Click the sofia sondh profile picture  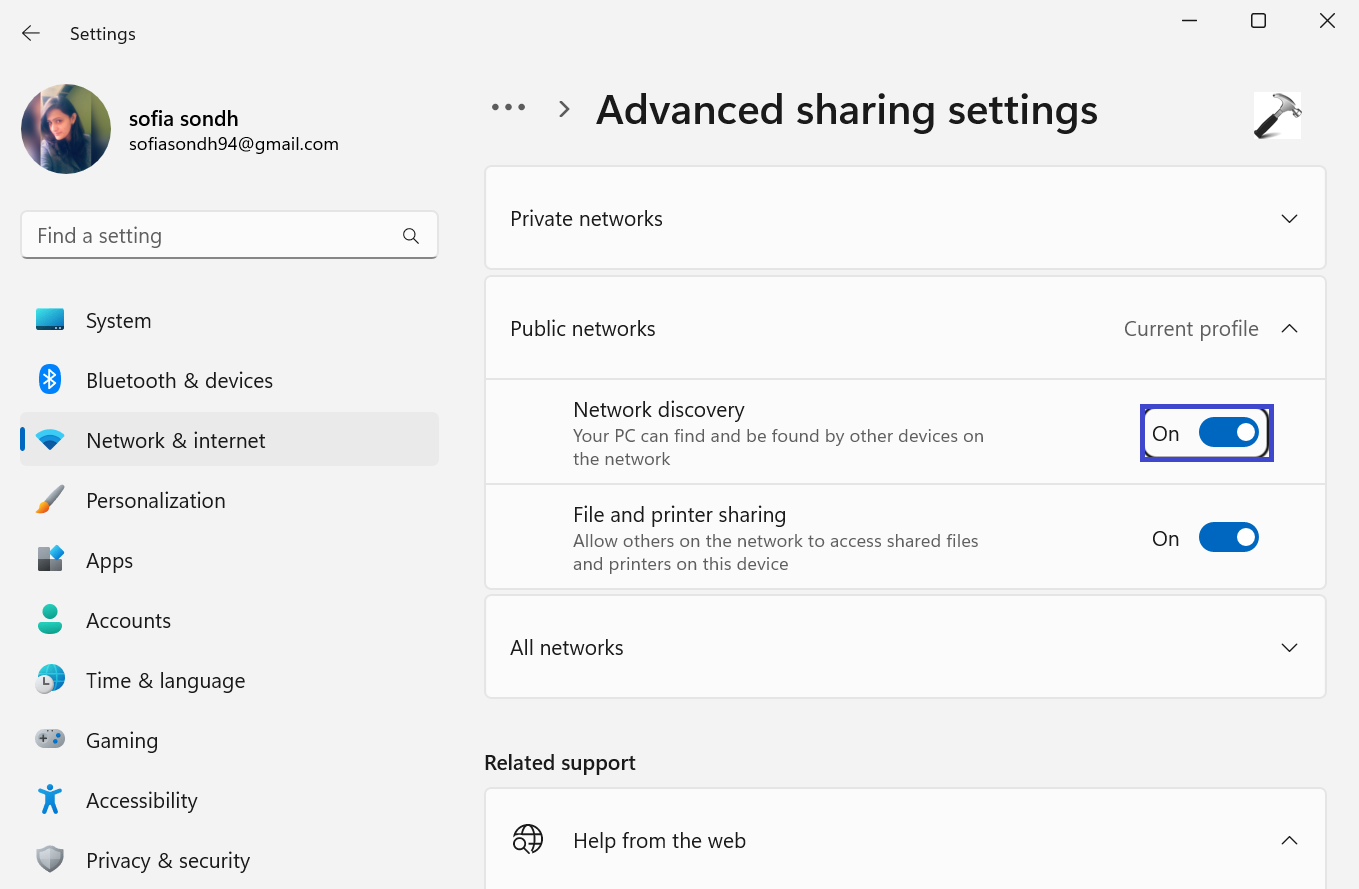[66, 129]
